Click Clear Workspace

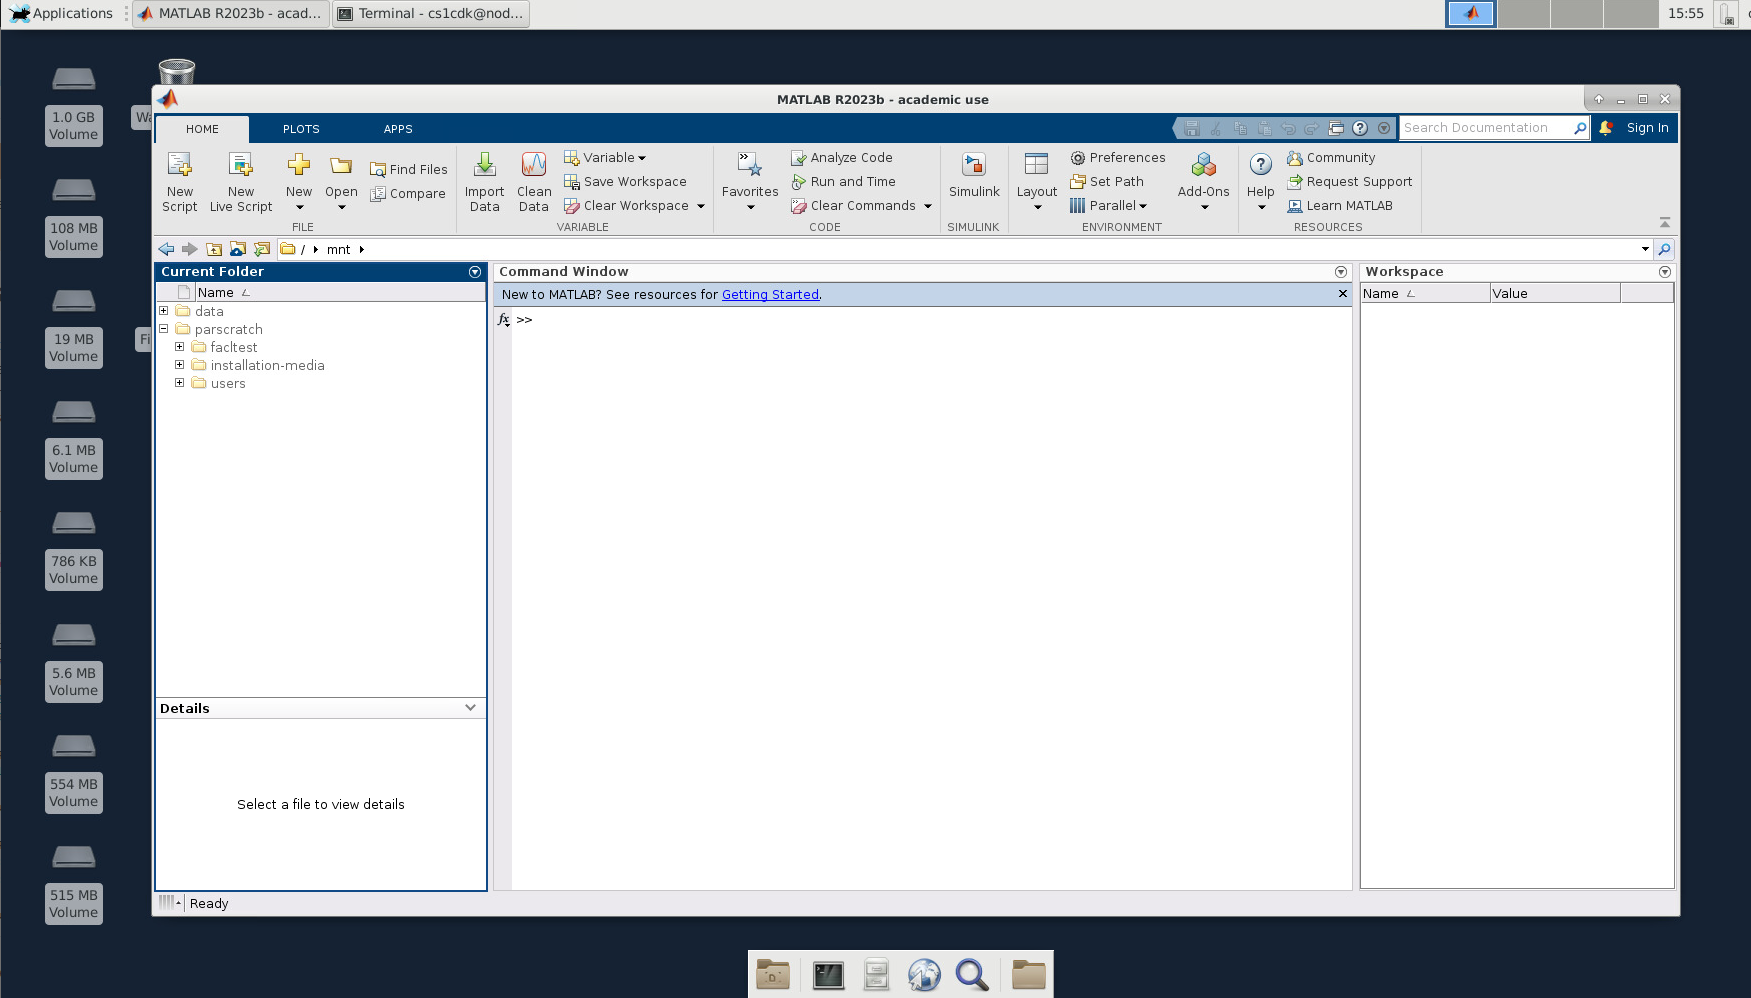[x=626, y=205]
